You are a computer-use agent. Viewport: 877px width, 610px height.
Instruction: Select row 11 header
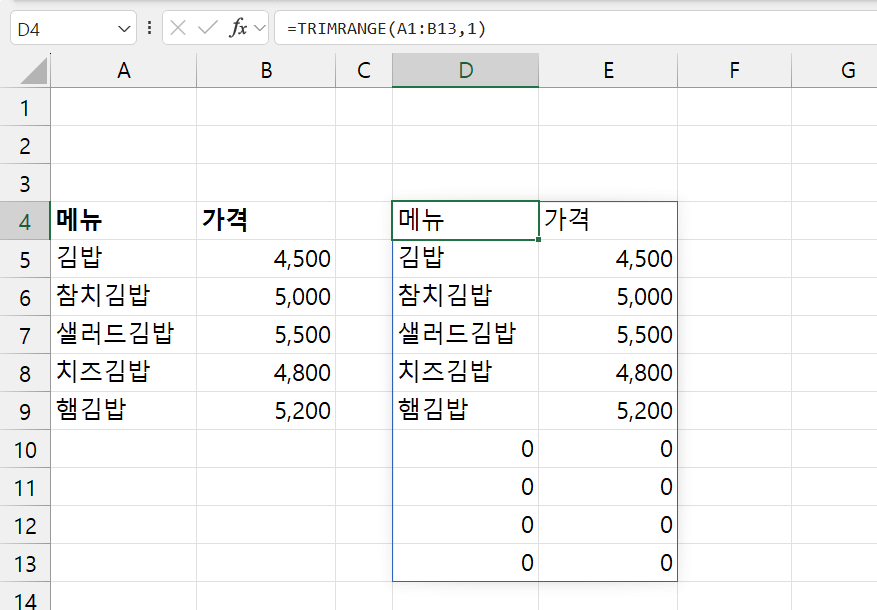pyautogui.click(x=25, y=488)
